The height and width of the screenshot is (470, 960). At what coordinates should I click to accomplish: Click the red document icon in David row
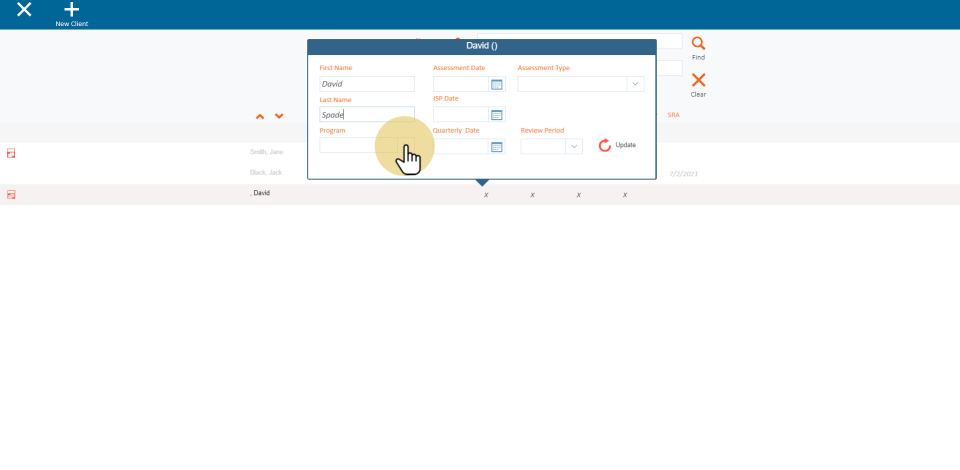tap(11, 194)
